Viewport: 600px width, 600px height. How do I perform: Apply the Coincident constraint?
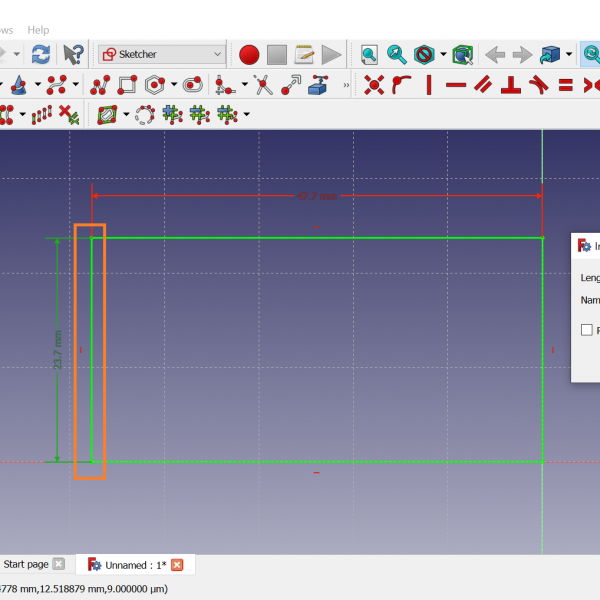374,85
